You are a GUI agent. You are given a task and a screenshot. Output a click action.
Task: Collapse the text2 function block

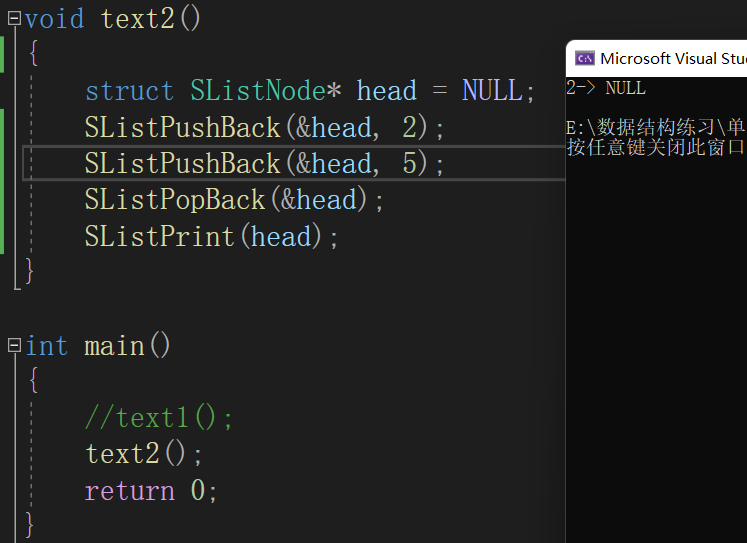(14, 19)
